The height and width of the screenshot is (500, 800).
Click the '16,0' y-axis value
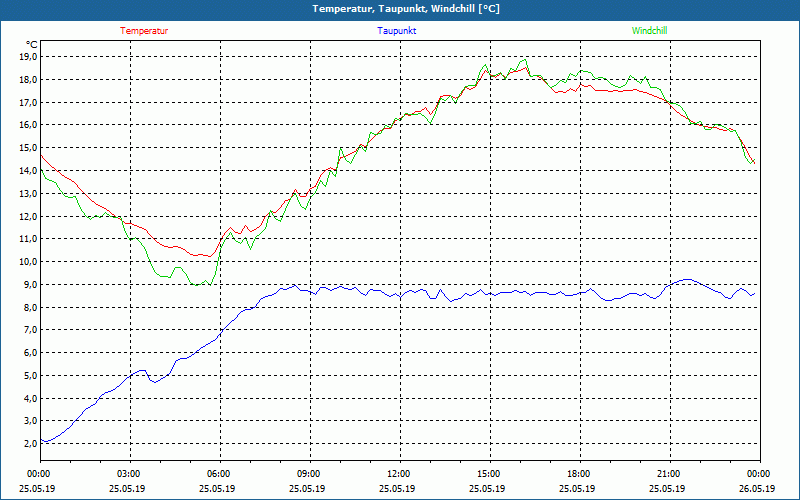point(29,125)
